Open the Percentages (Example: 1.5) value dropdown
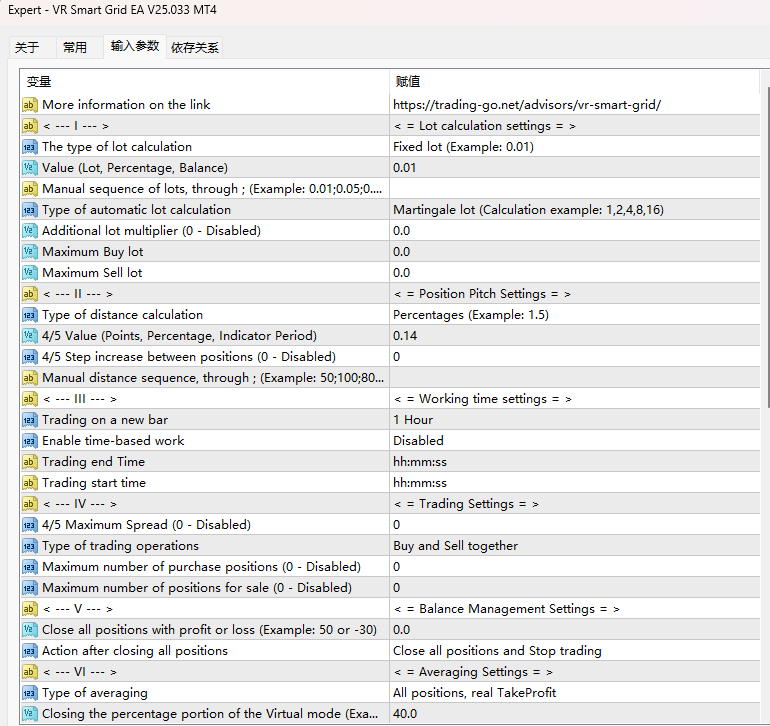Viewport: 770px width, 726px height. tap(575, 315)
